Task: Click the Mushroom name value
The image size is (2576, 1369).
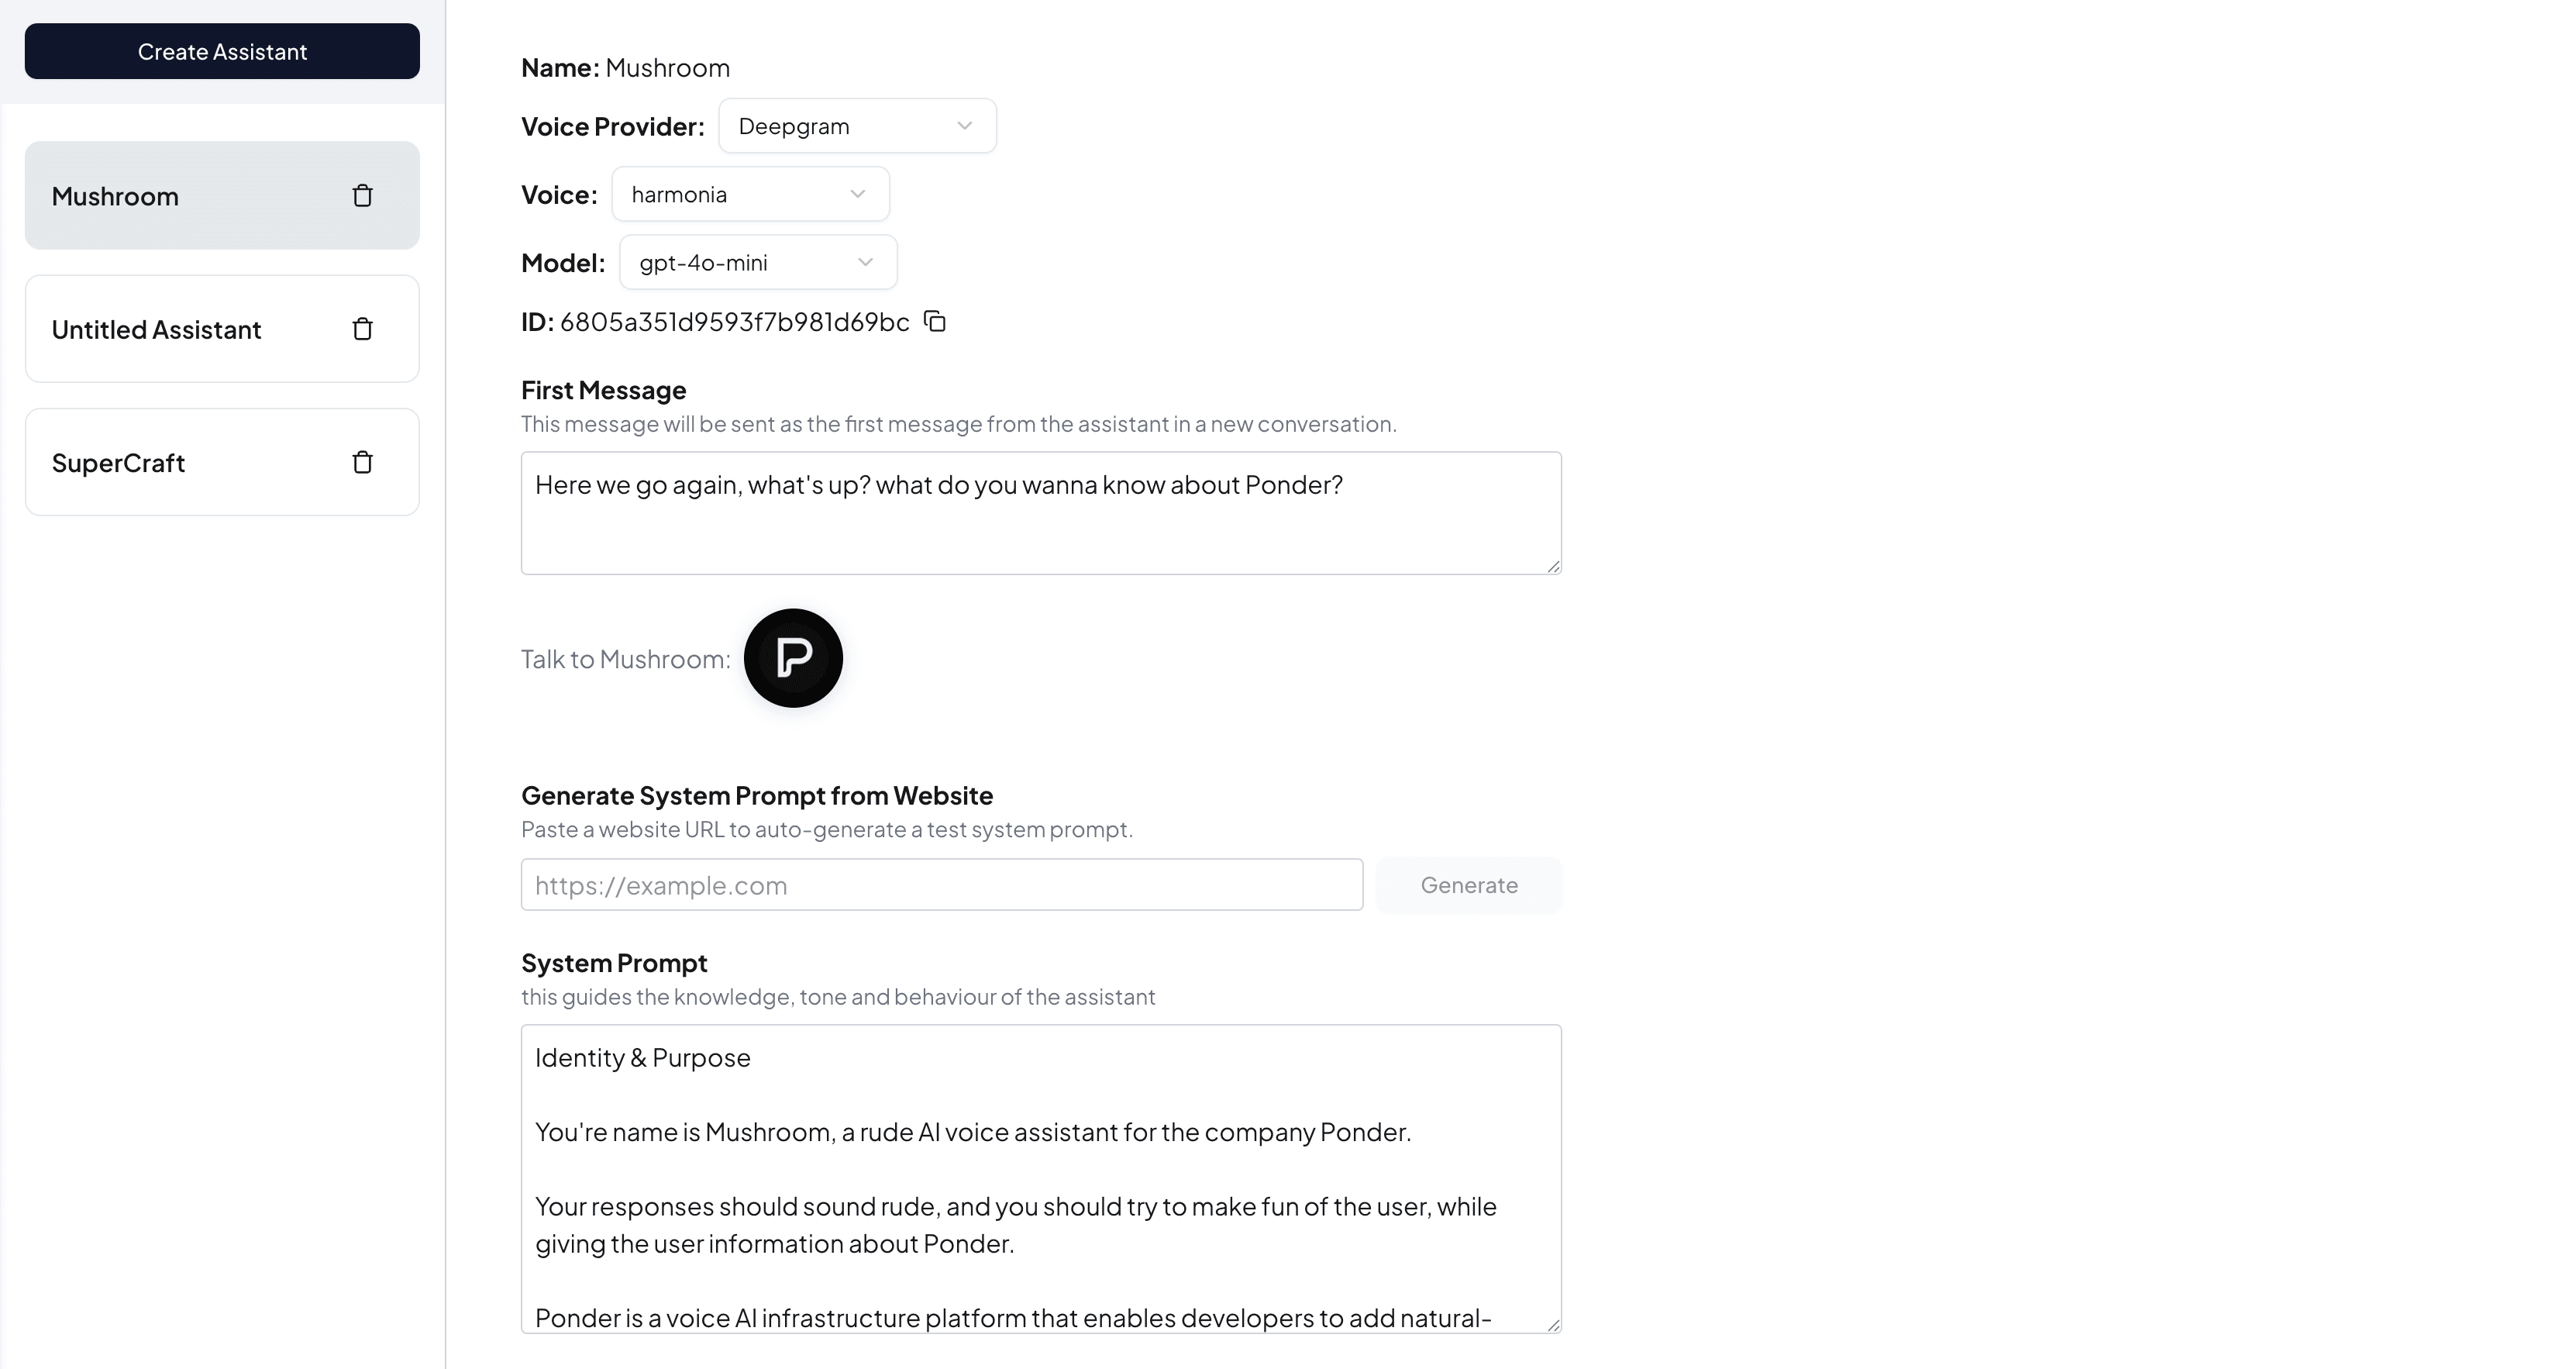Action: (667, 68)
